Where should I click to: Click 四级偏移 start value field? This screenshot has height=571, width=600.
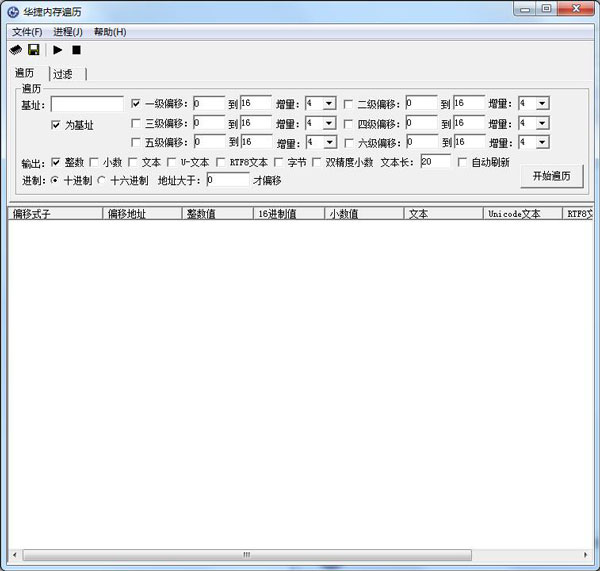coord(421,123)
